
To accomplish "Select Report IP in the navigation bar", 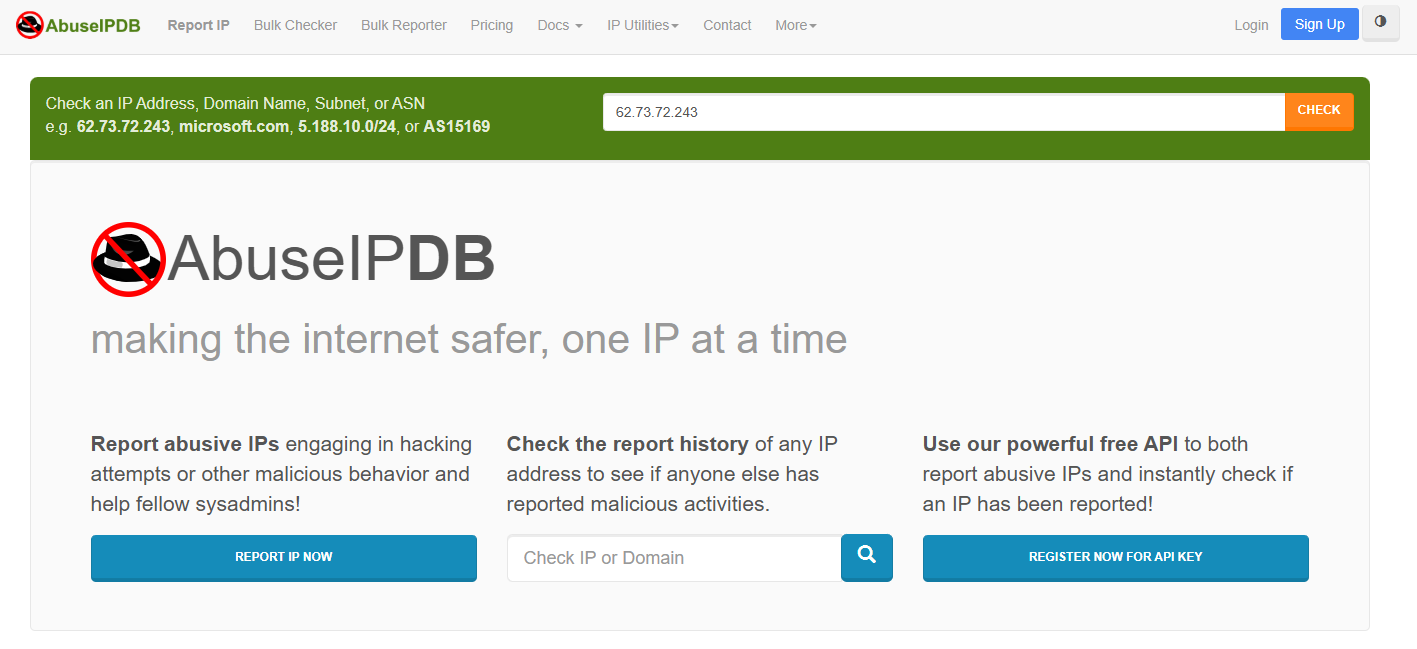I will click(198, 25).
